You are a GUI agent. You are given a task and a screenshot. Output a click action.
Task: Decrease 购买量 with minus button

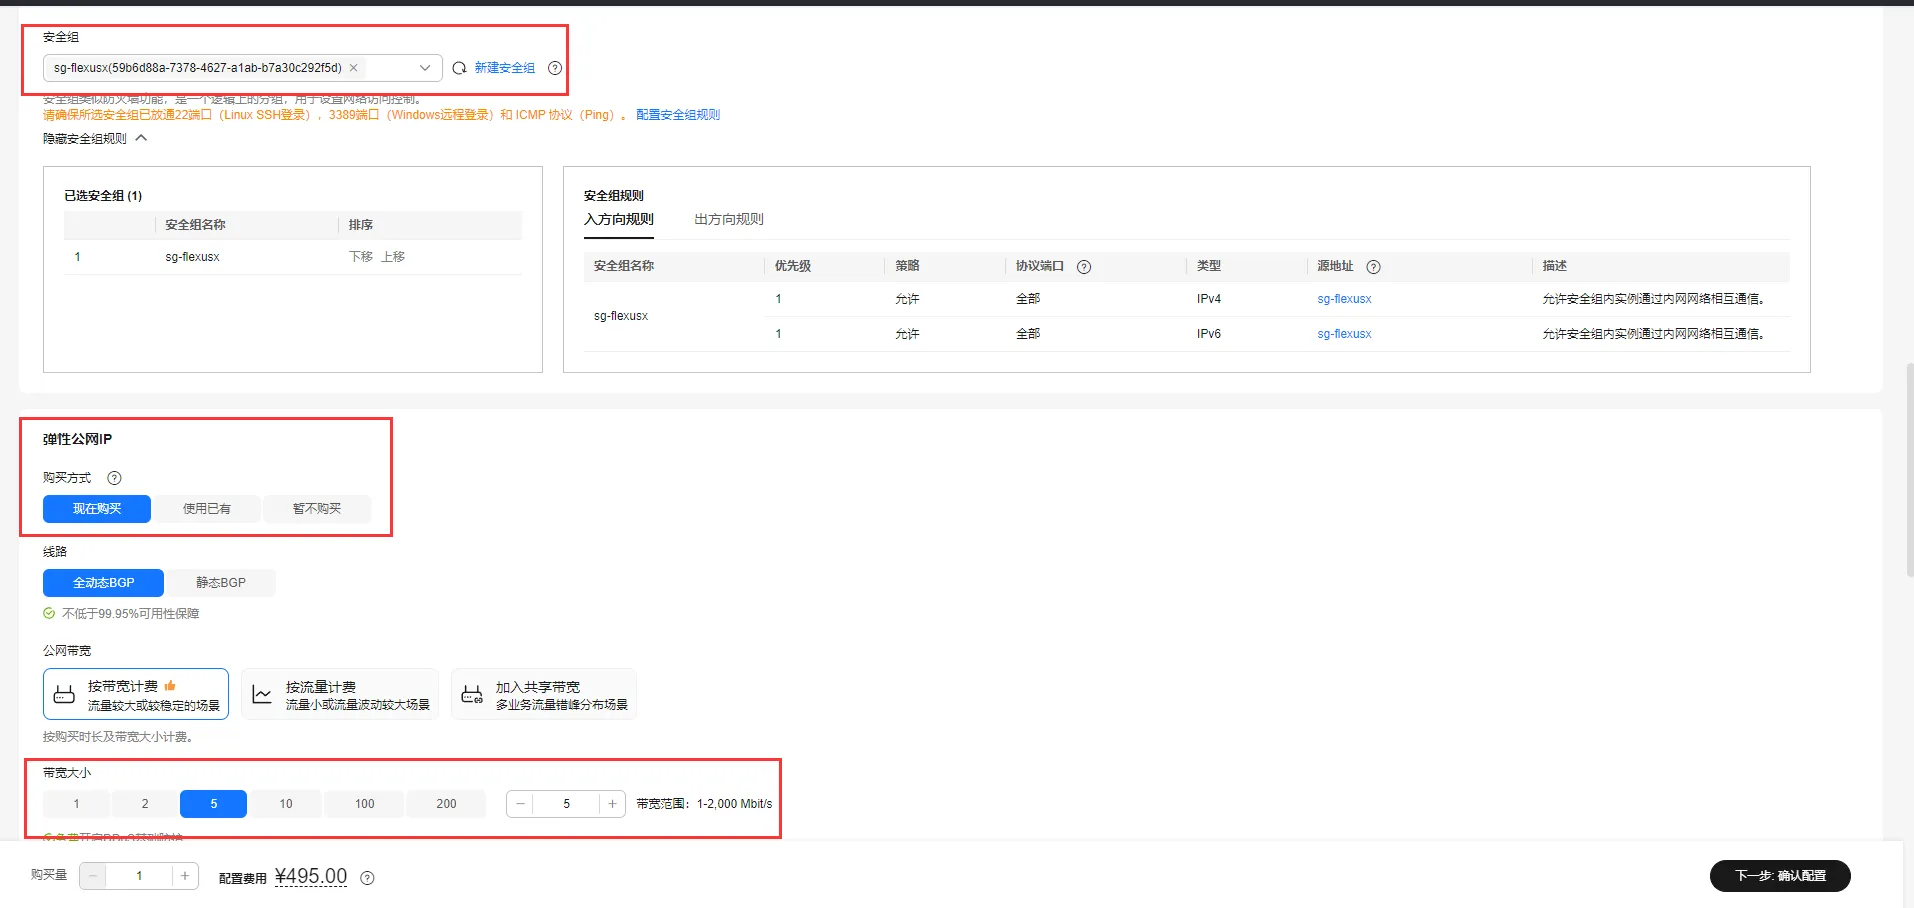[93, 876]
